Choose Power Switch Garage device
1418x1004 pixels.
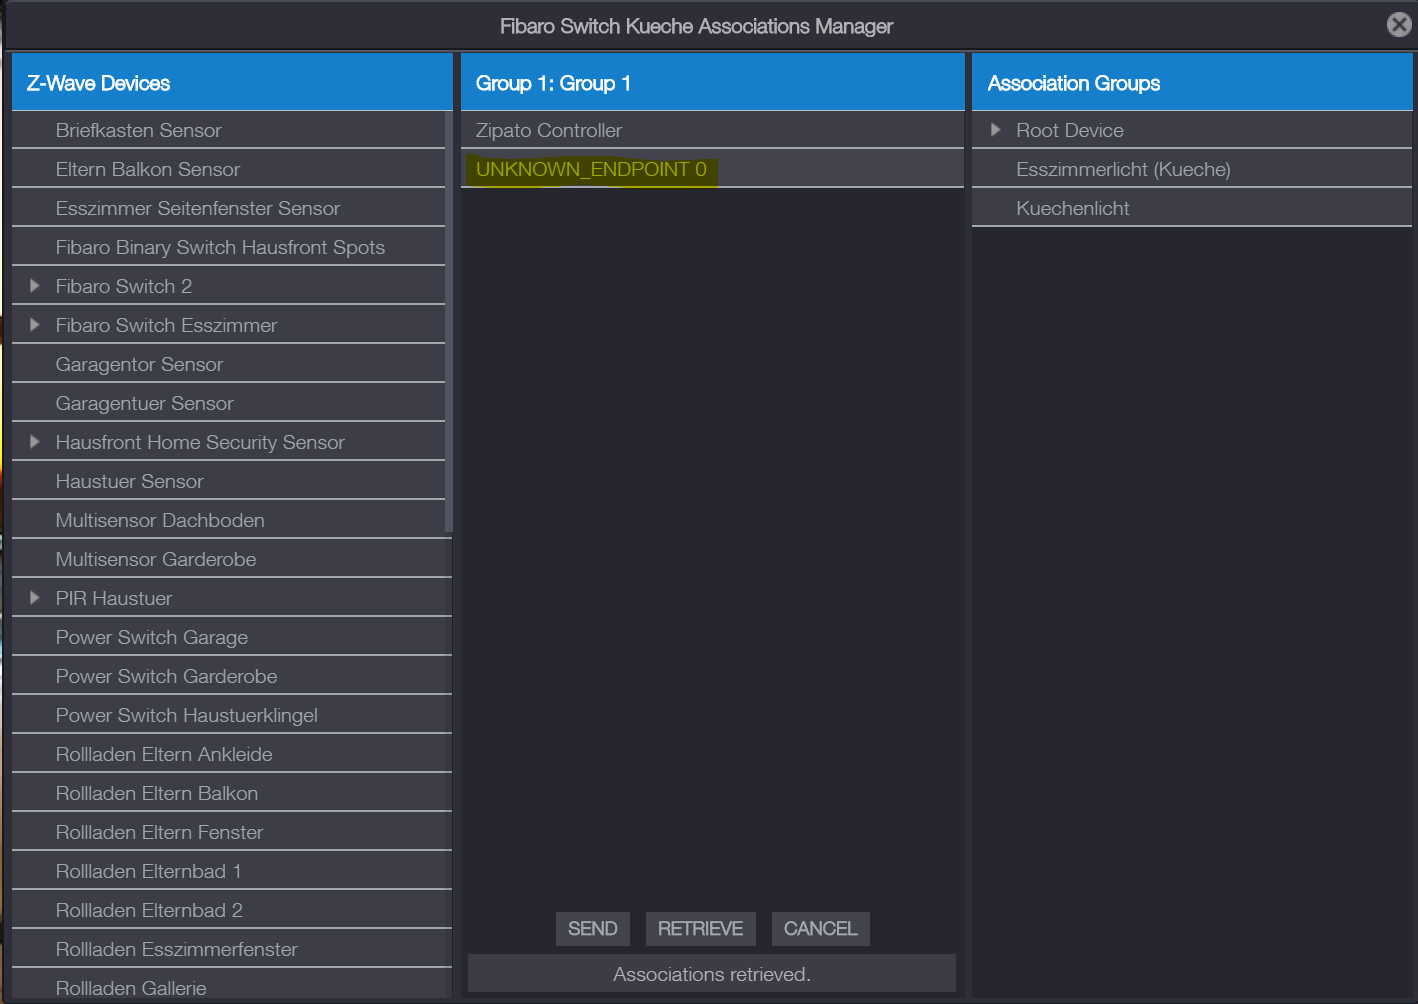[152, 637]
